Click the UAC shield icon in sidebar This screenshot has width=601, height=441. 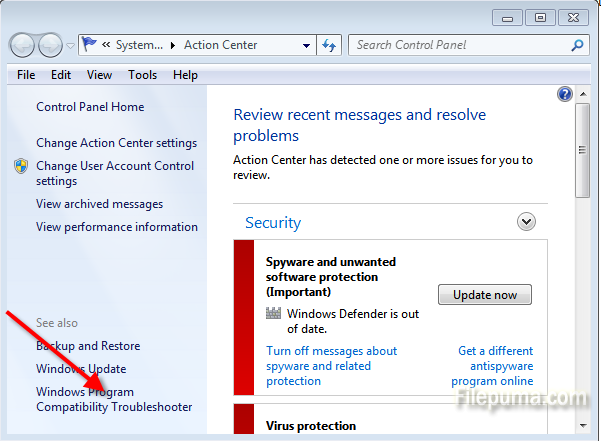(21, 166)
